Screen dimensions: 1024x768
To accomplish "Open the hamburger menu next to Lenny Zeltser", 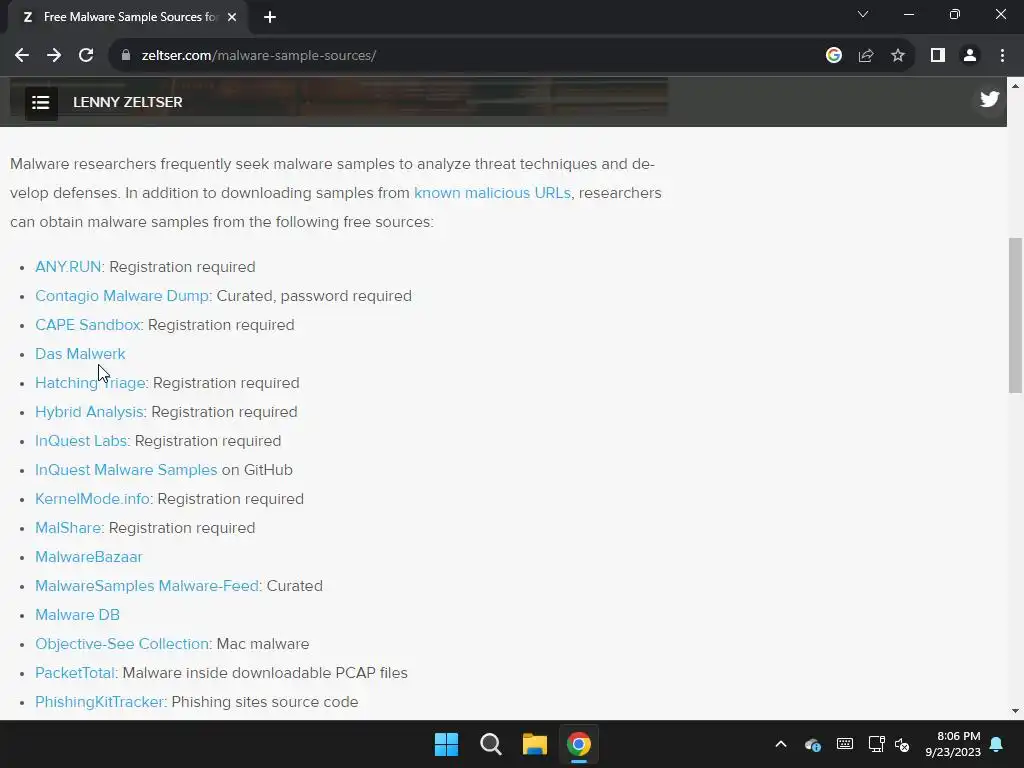I will pos(40,103).
